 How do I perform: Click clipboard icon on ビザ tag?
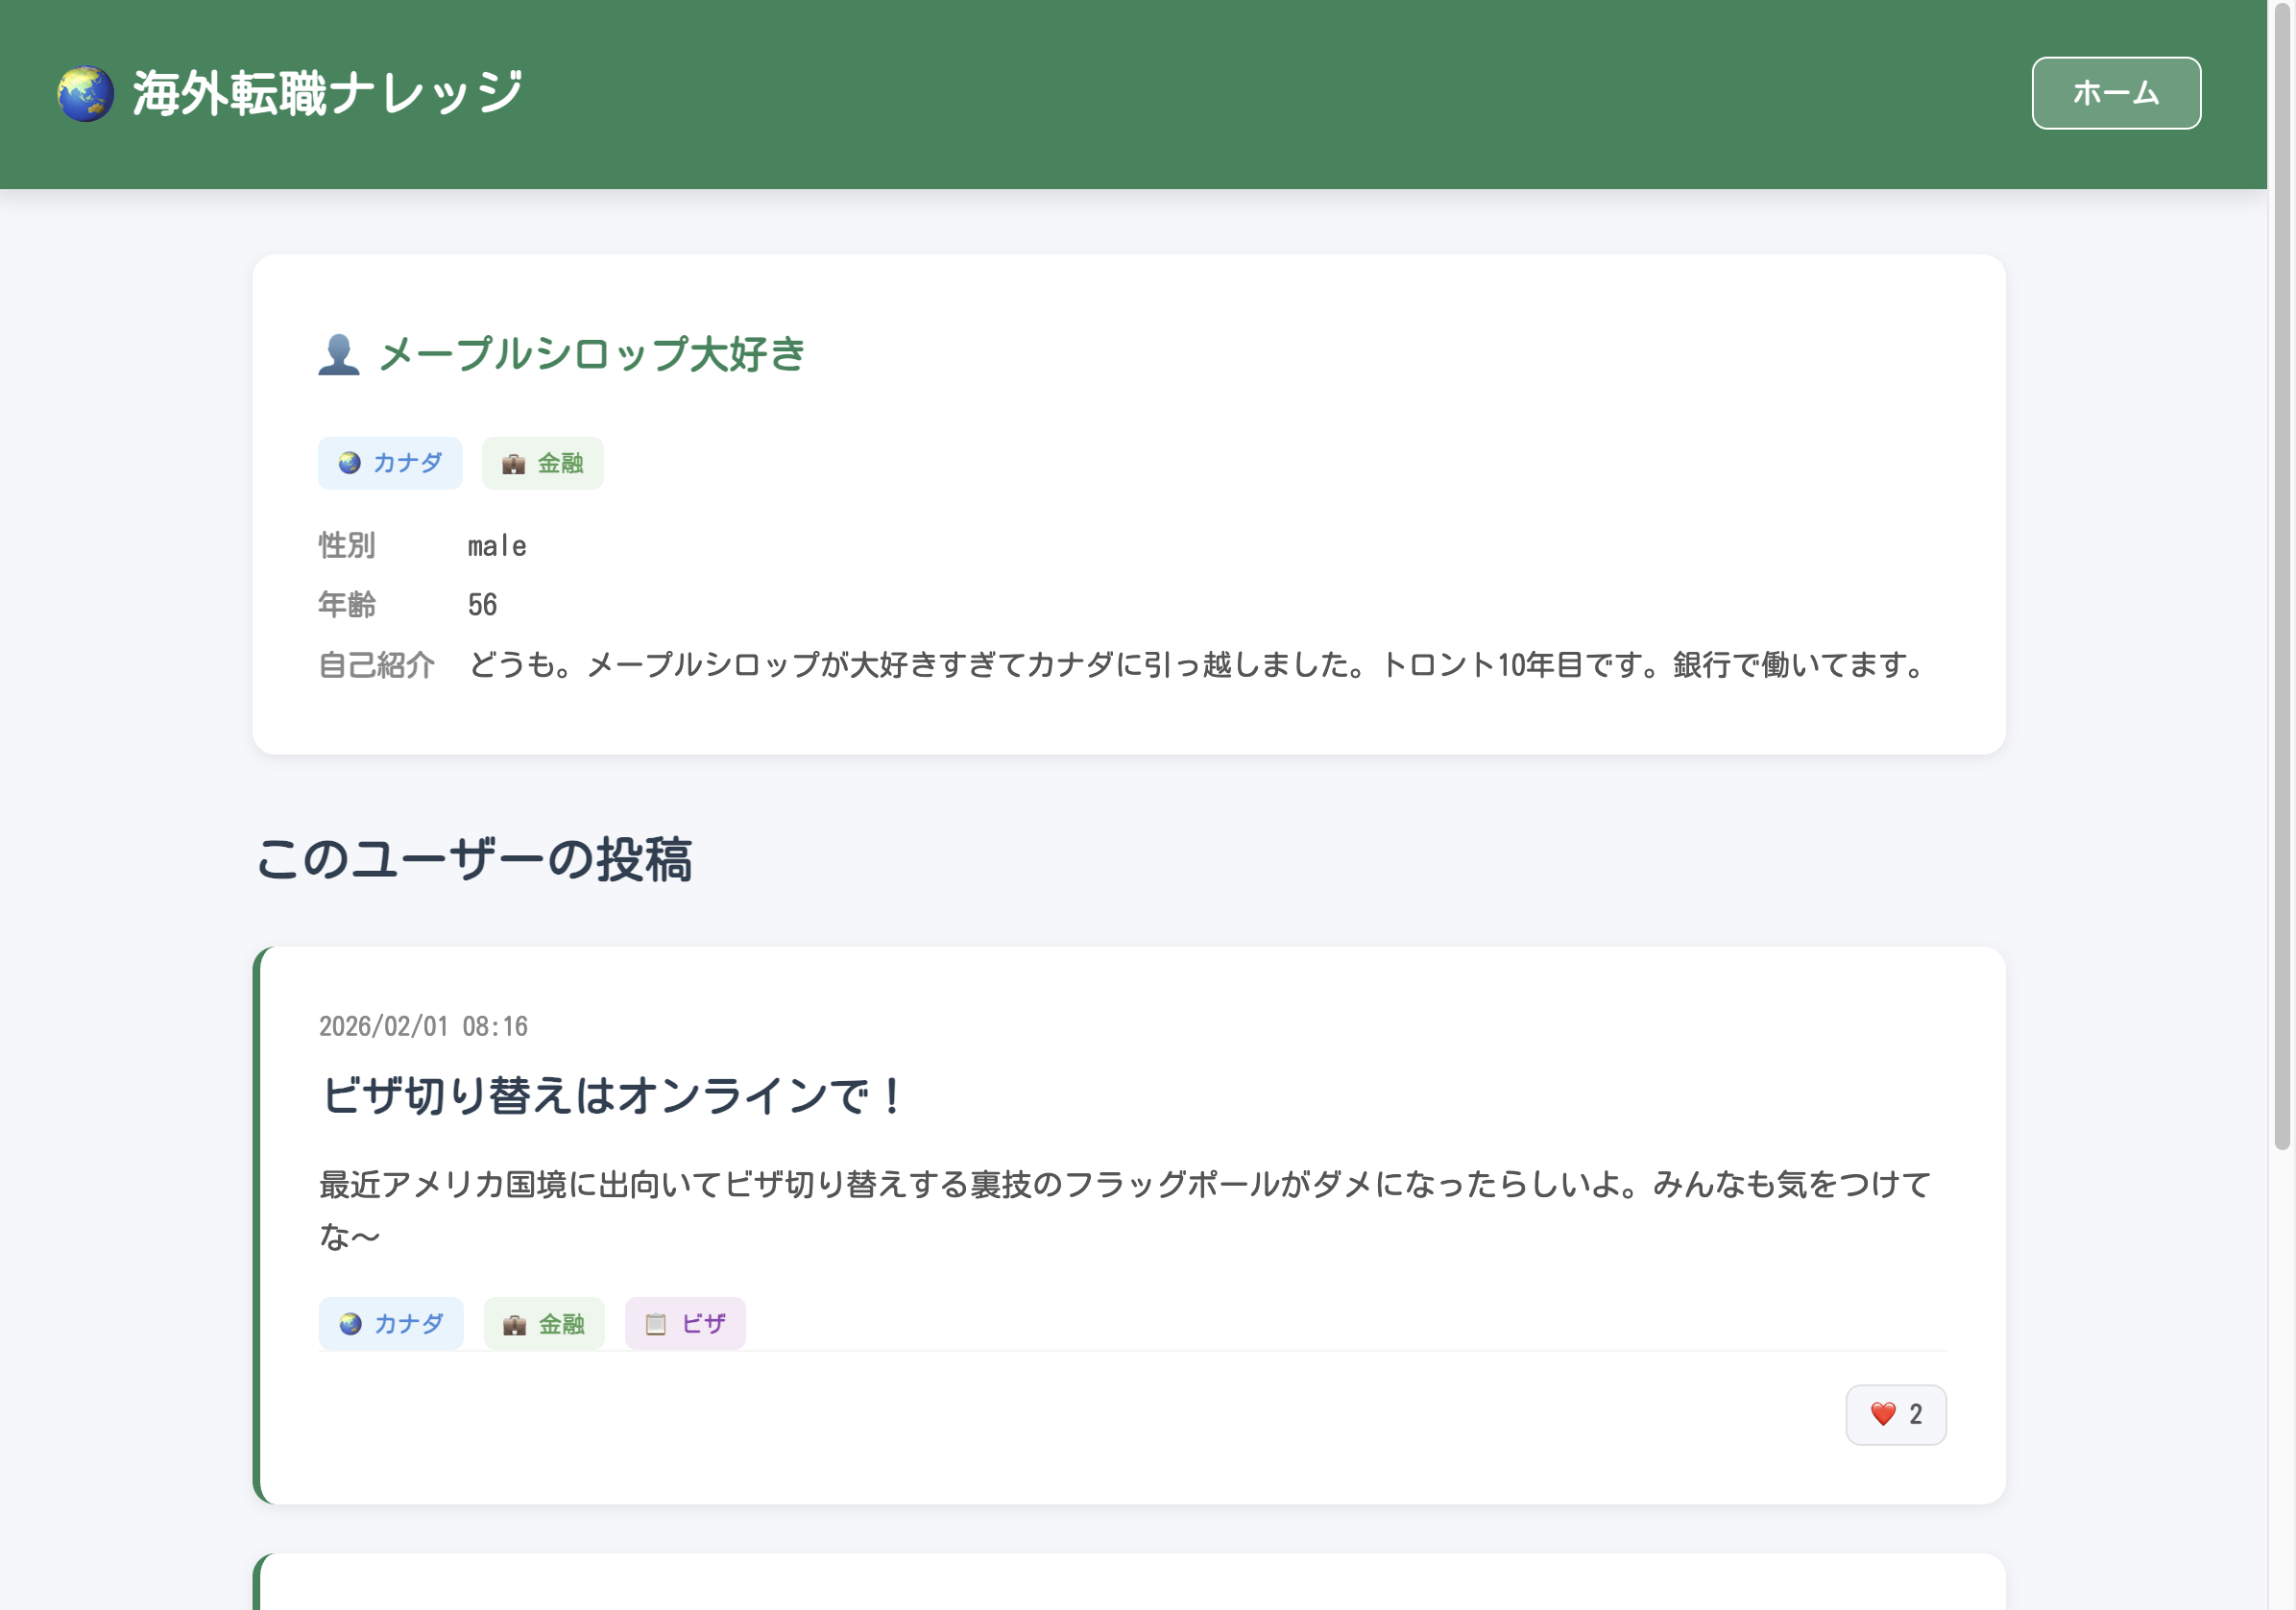(x=656, y=1325)
